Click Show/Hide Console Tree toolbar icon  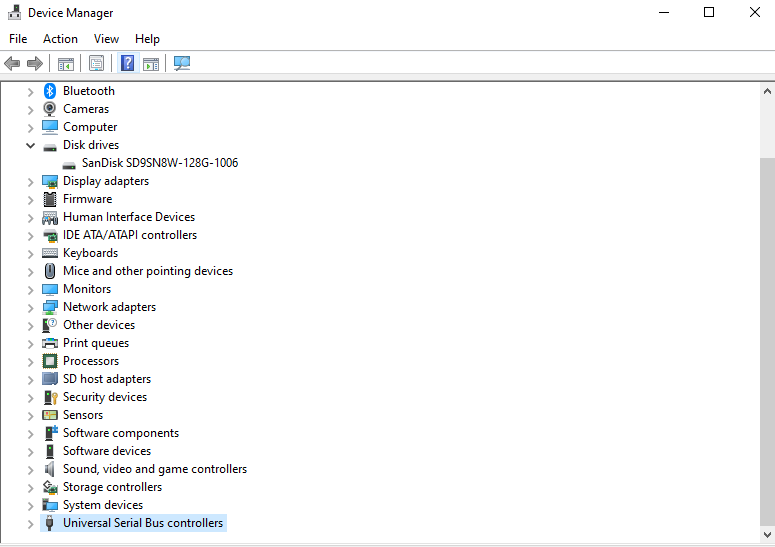click(66, 64)
